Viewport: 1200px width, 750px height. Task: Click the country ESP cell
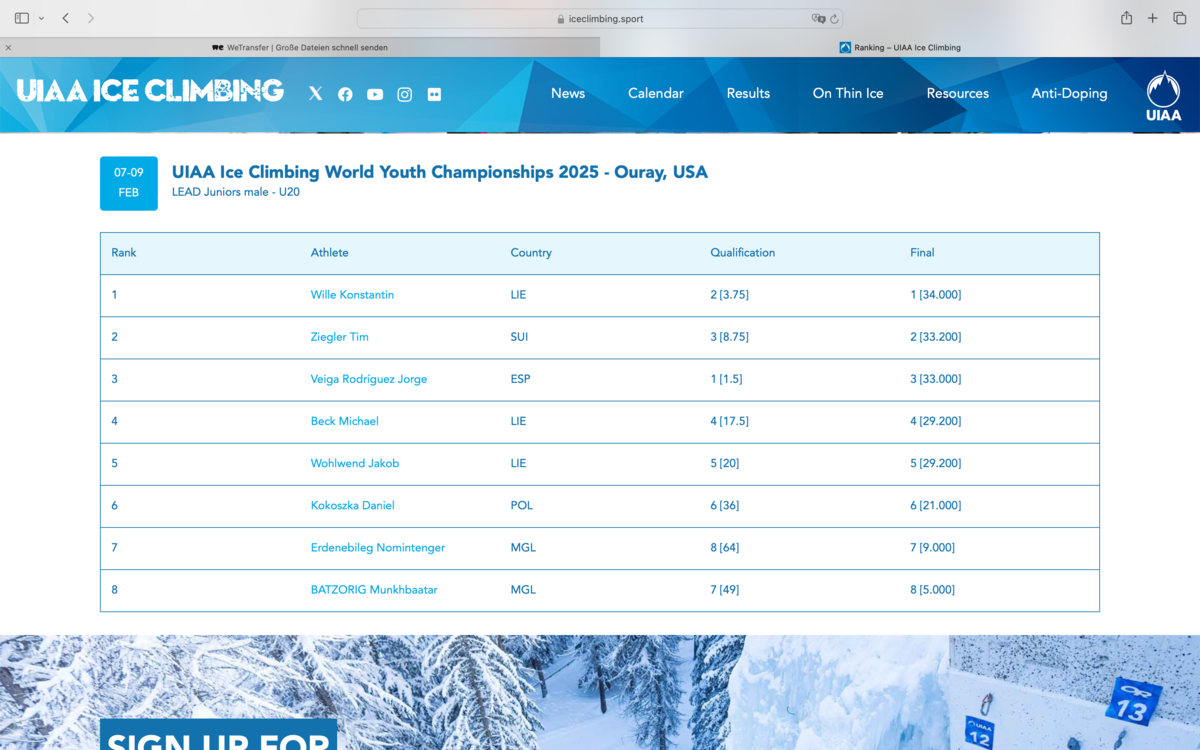click(x=520, y=379)
